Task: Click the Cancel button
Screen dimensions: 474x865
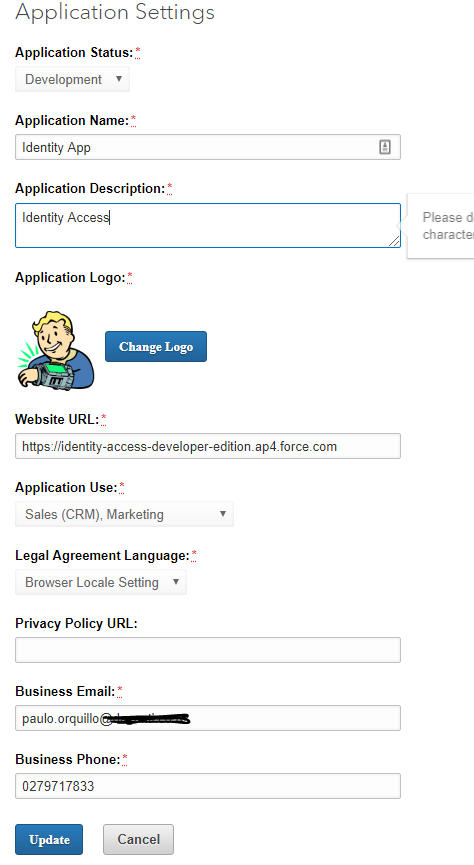Action: 139,839
